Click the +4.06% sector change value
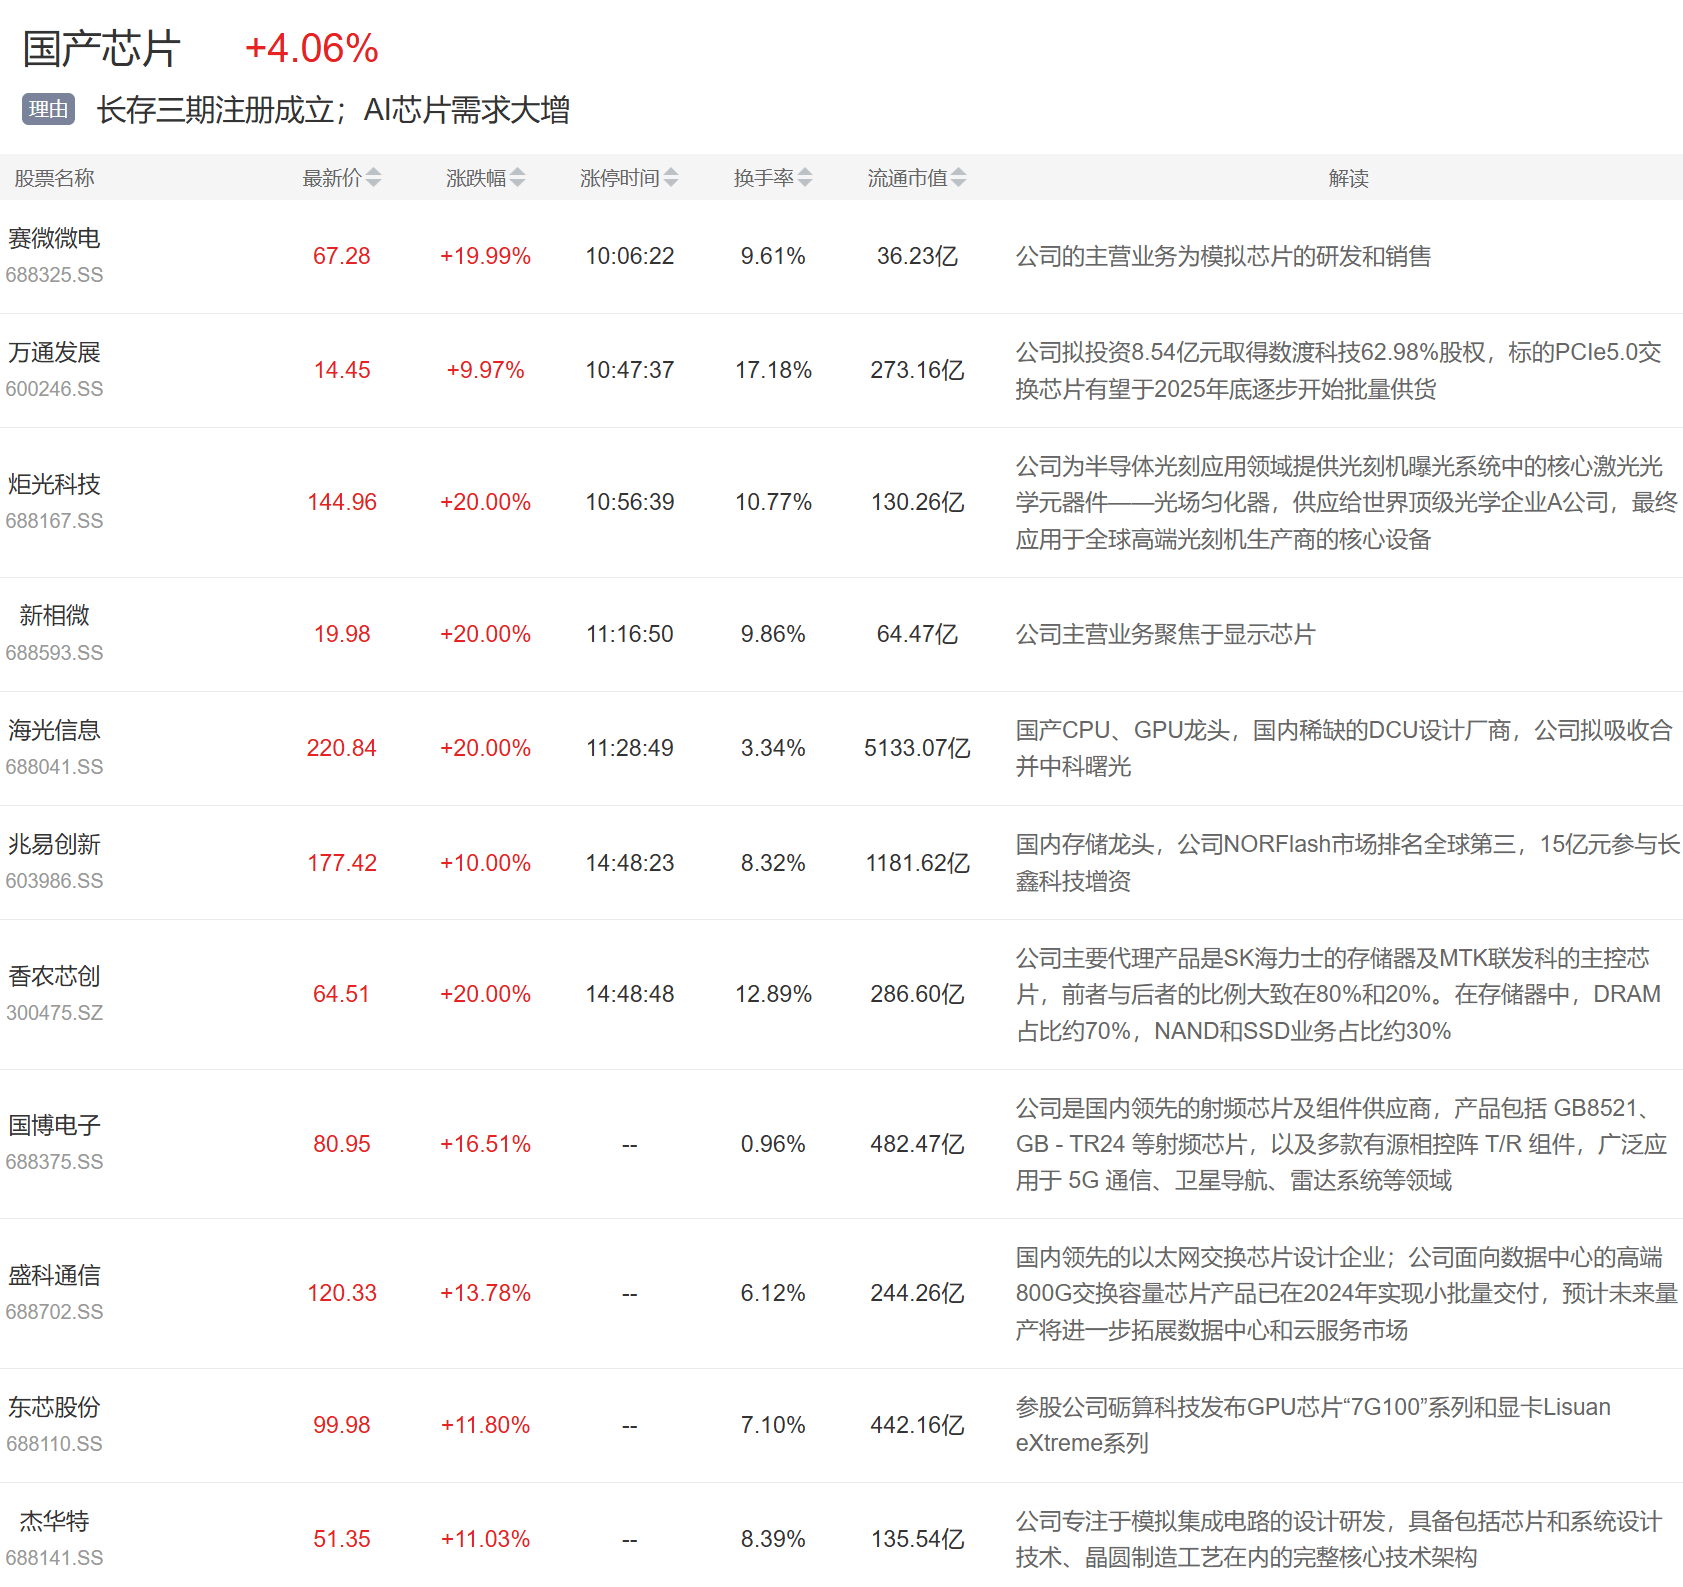 (x=312, y=48)
